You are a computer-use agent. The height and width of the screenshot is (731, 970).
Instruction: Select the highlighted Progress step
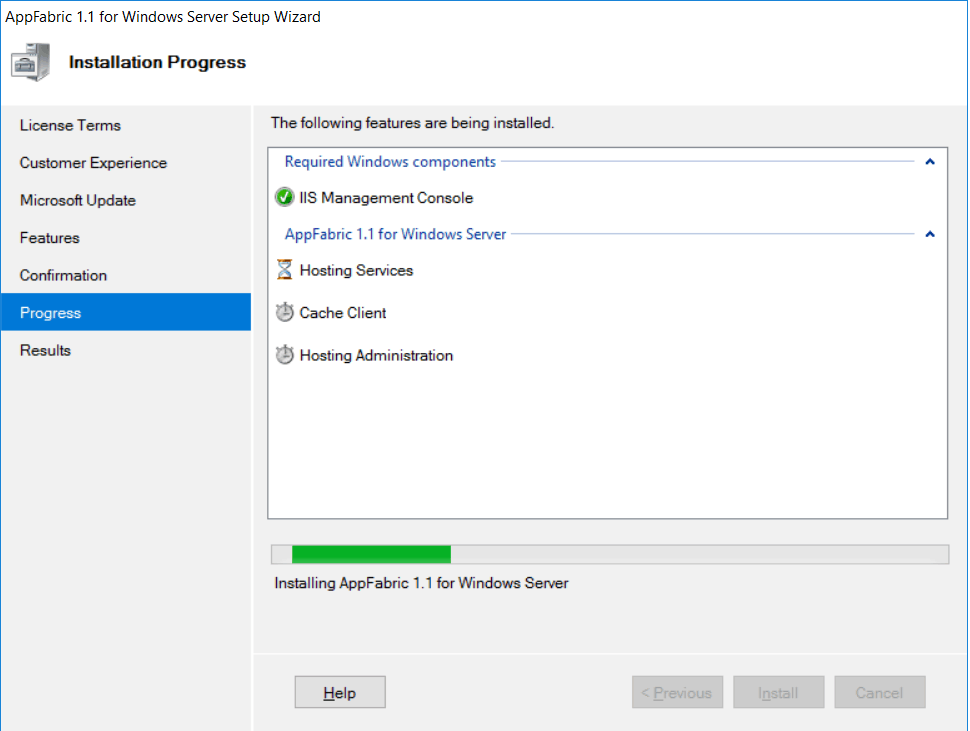coord(126,312)
